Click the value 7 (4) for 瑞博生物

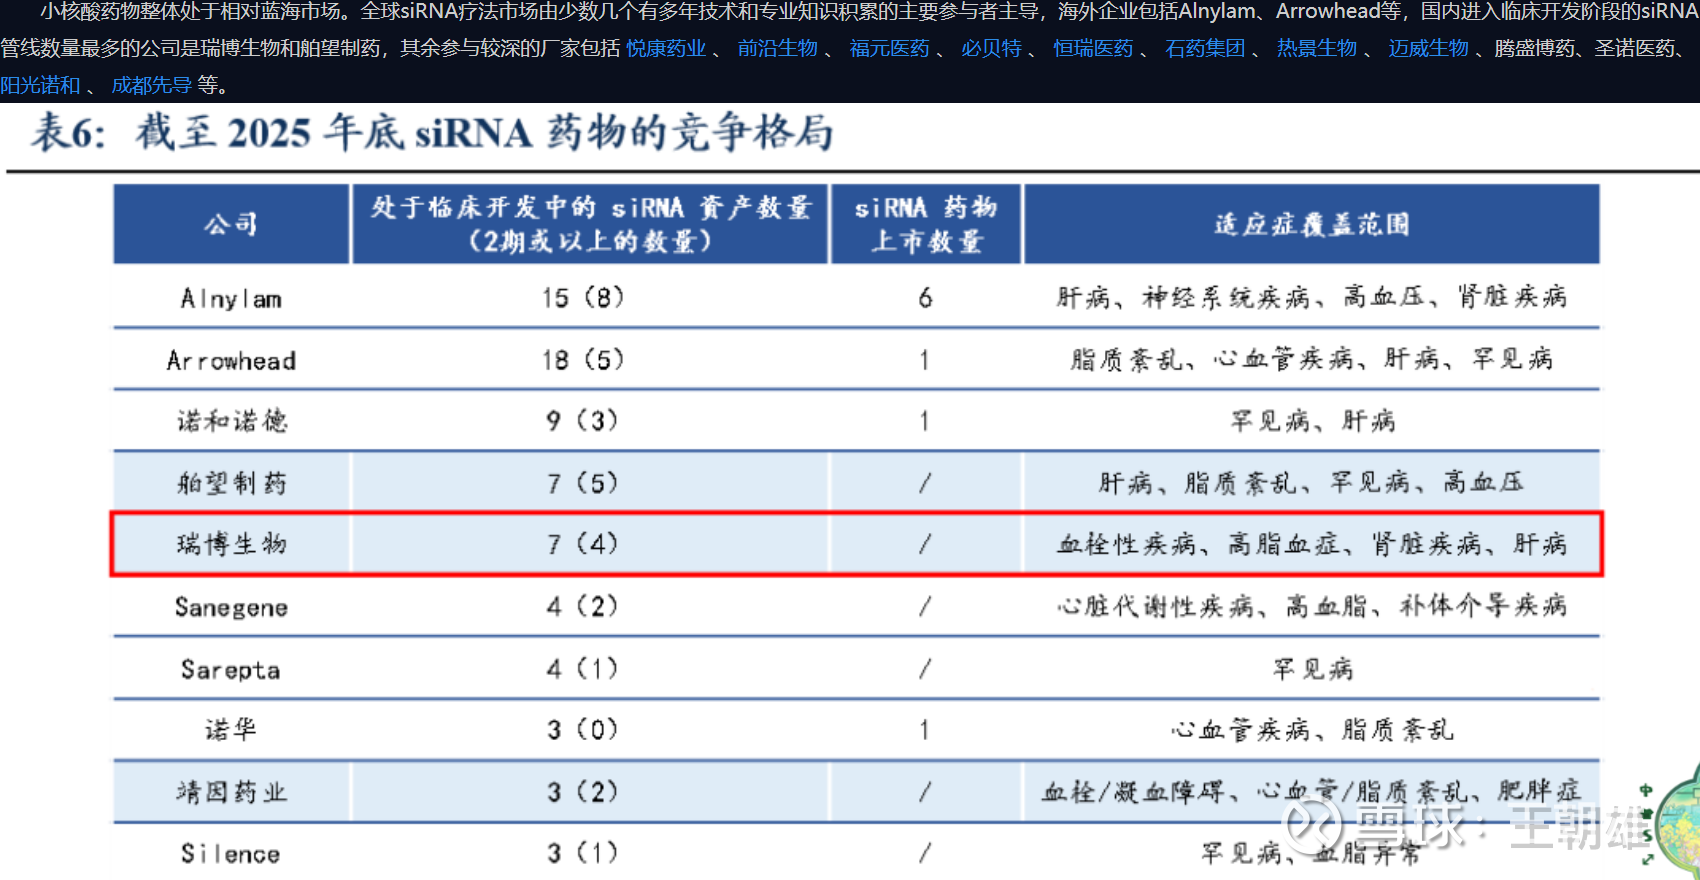tap(583, 544)
